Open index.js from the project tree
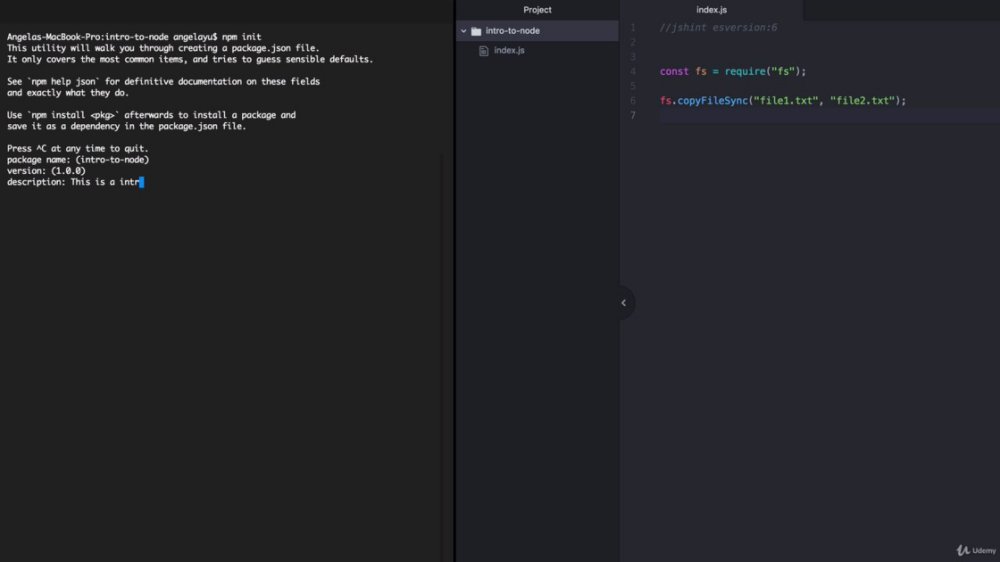Image resolution: width=1000 pixels, height=562 pixels. pos(509,50)
